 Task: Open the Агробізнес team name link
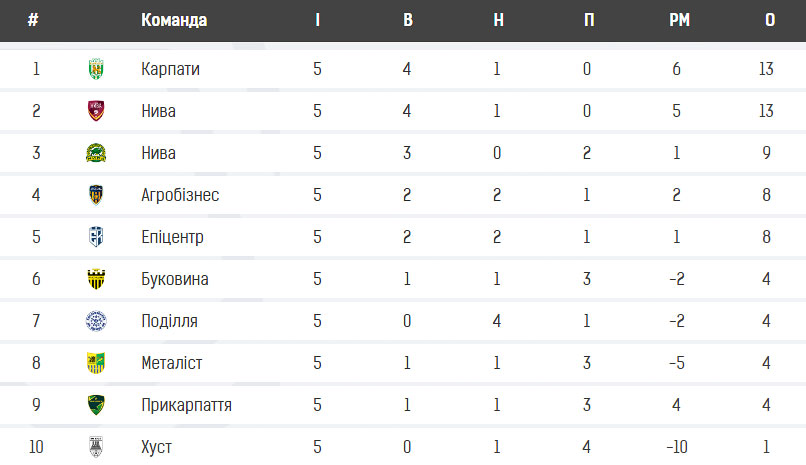click(x=180, y=195)
